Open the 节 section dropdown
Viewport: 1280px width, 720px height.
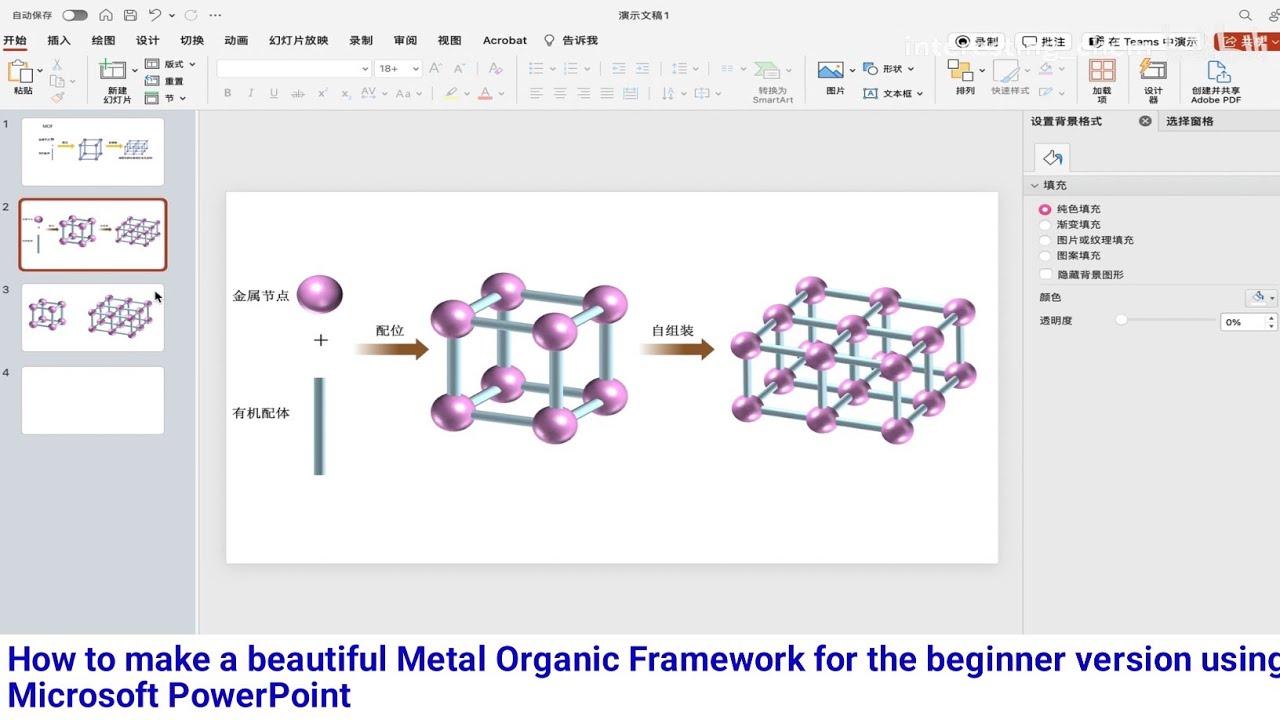pos(166,98)
